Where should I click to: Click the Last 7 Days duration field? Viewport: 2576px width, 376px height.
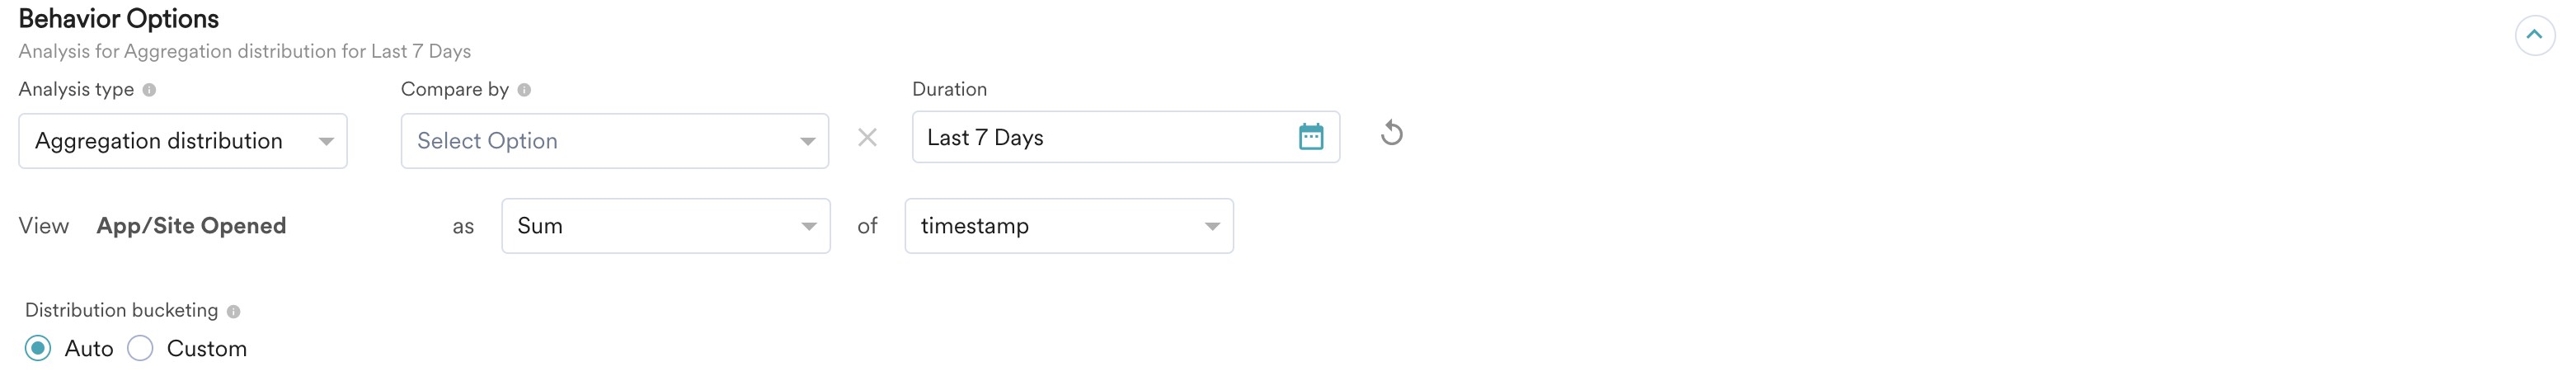(x=1126, y=137)
